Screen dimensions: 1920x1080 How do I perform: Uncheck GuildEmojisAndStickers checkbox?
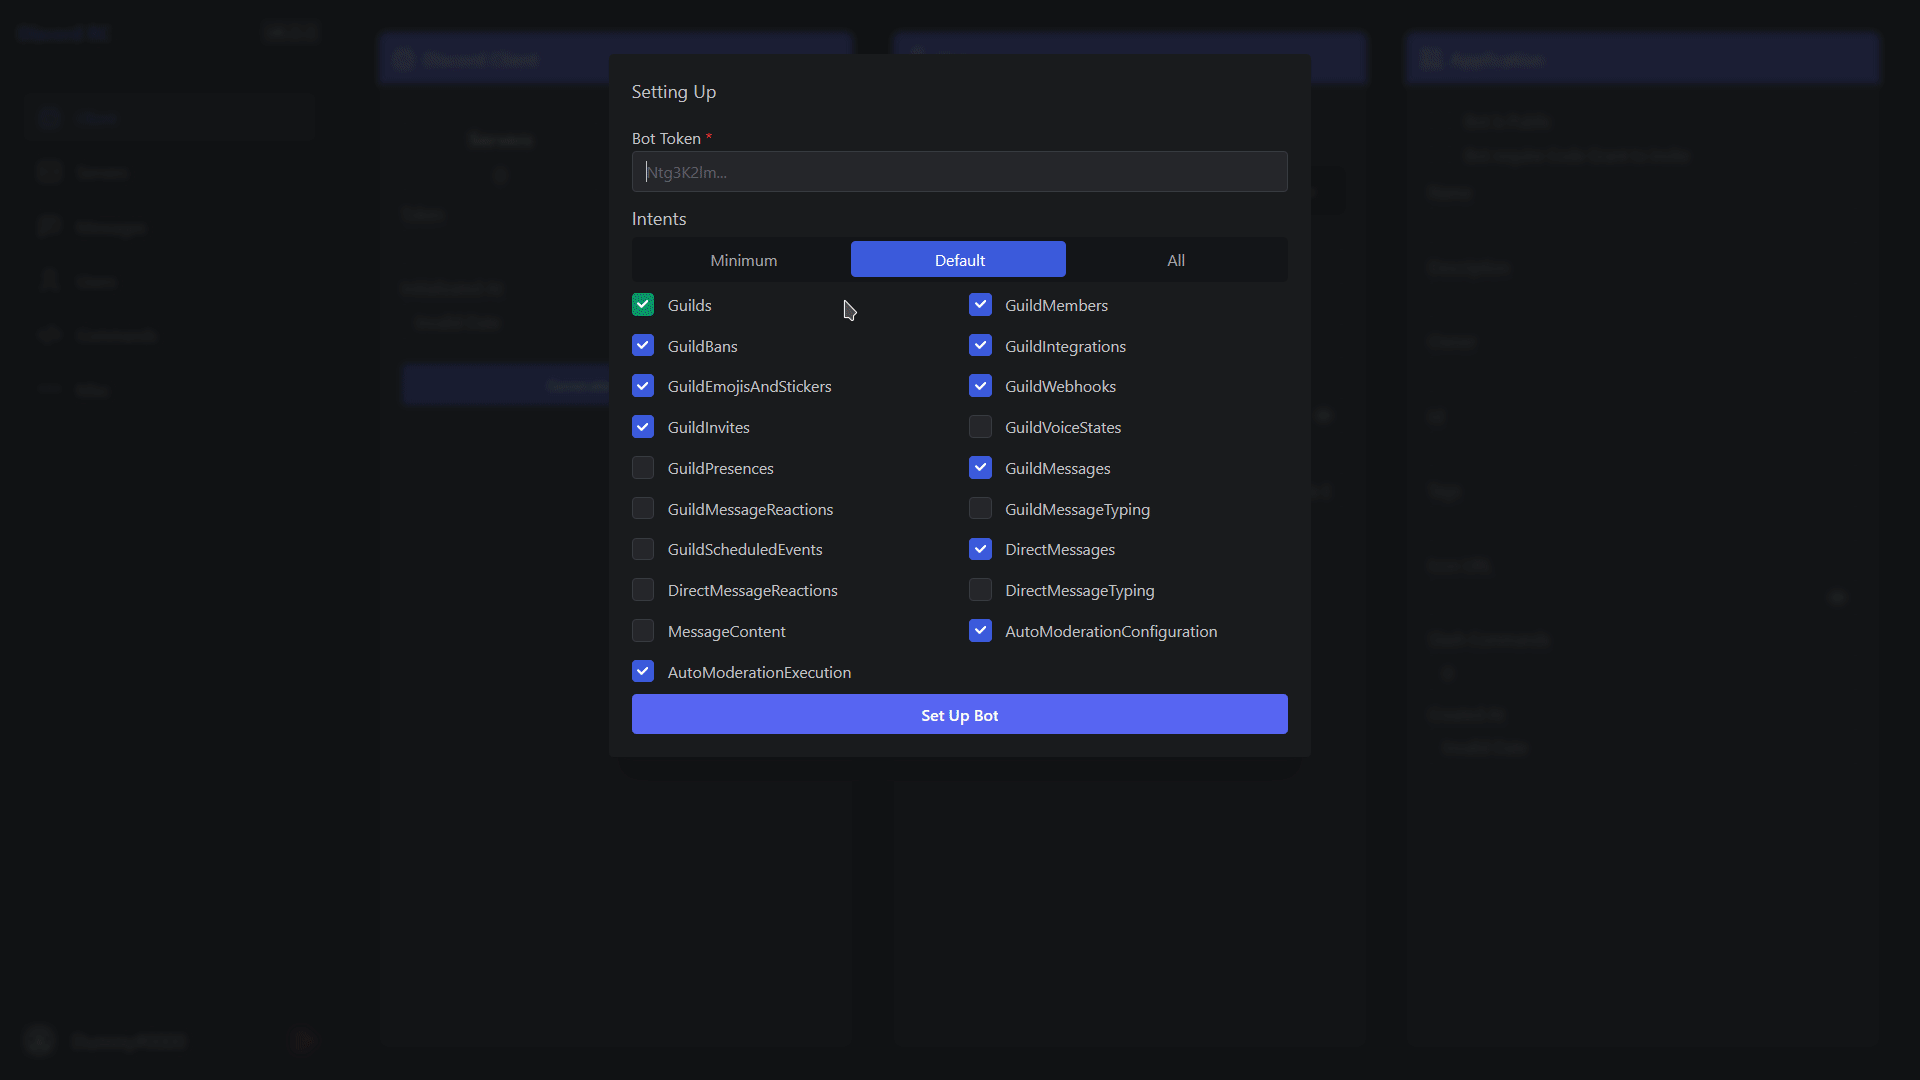point(643,386)
